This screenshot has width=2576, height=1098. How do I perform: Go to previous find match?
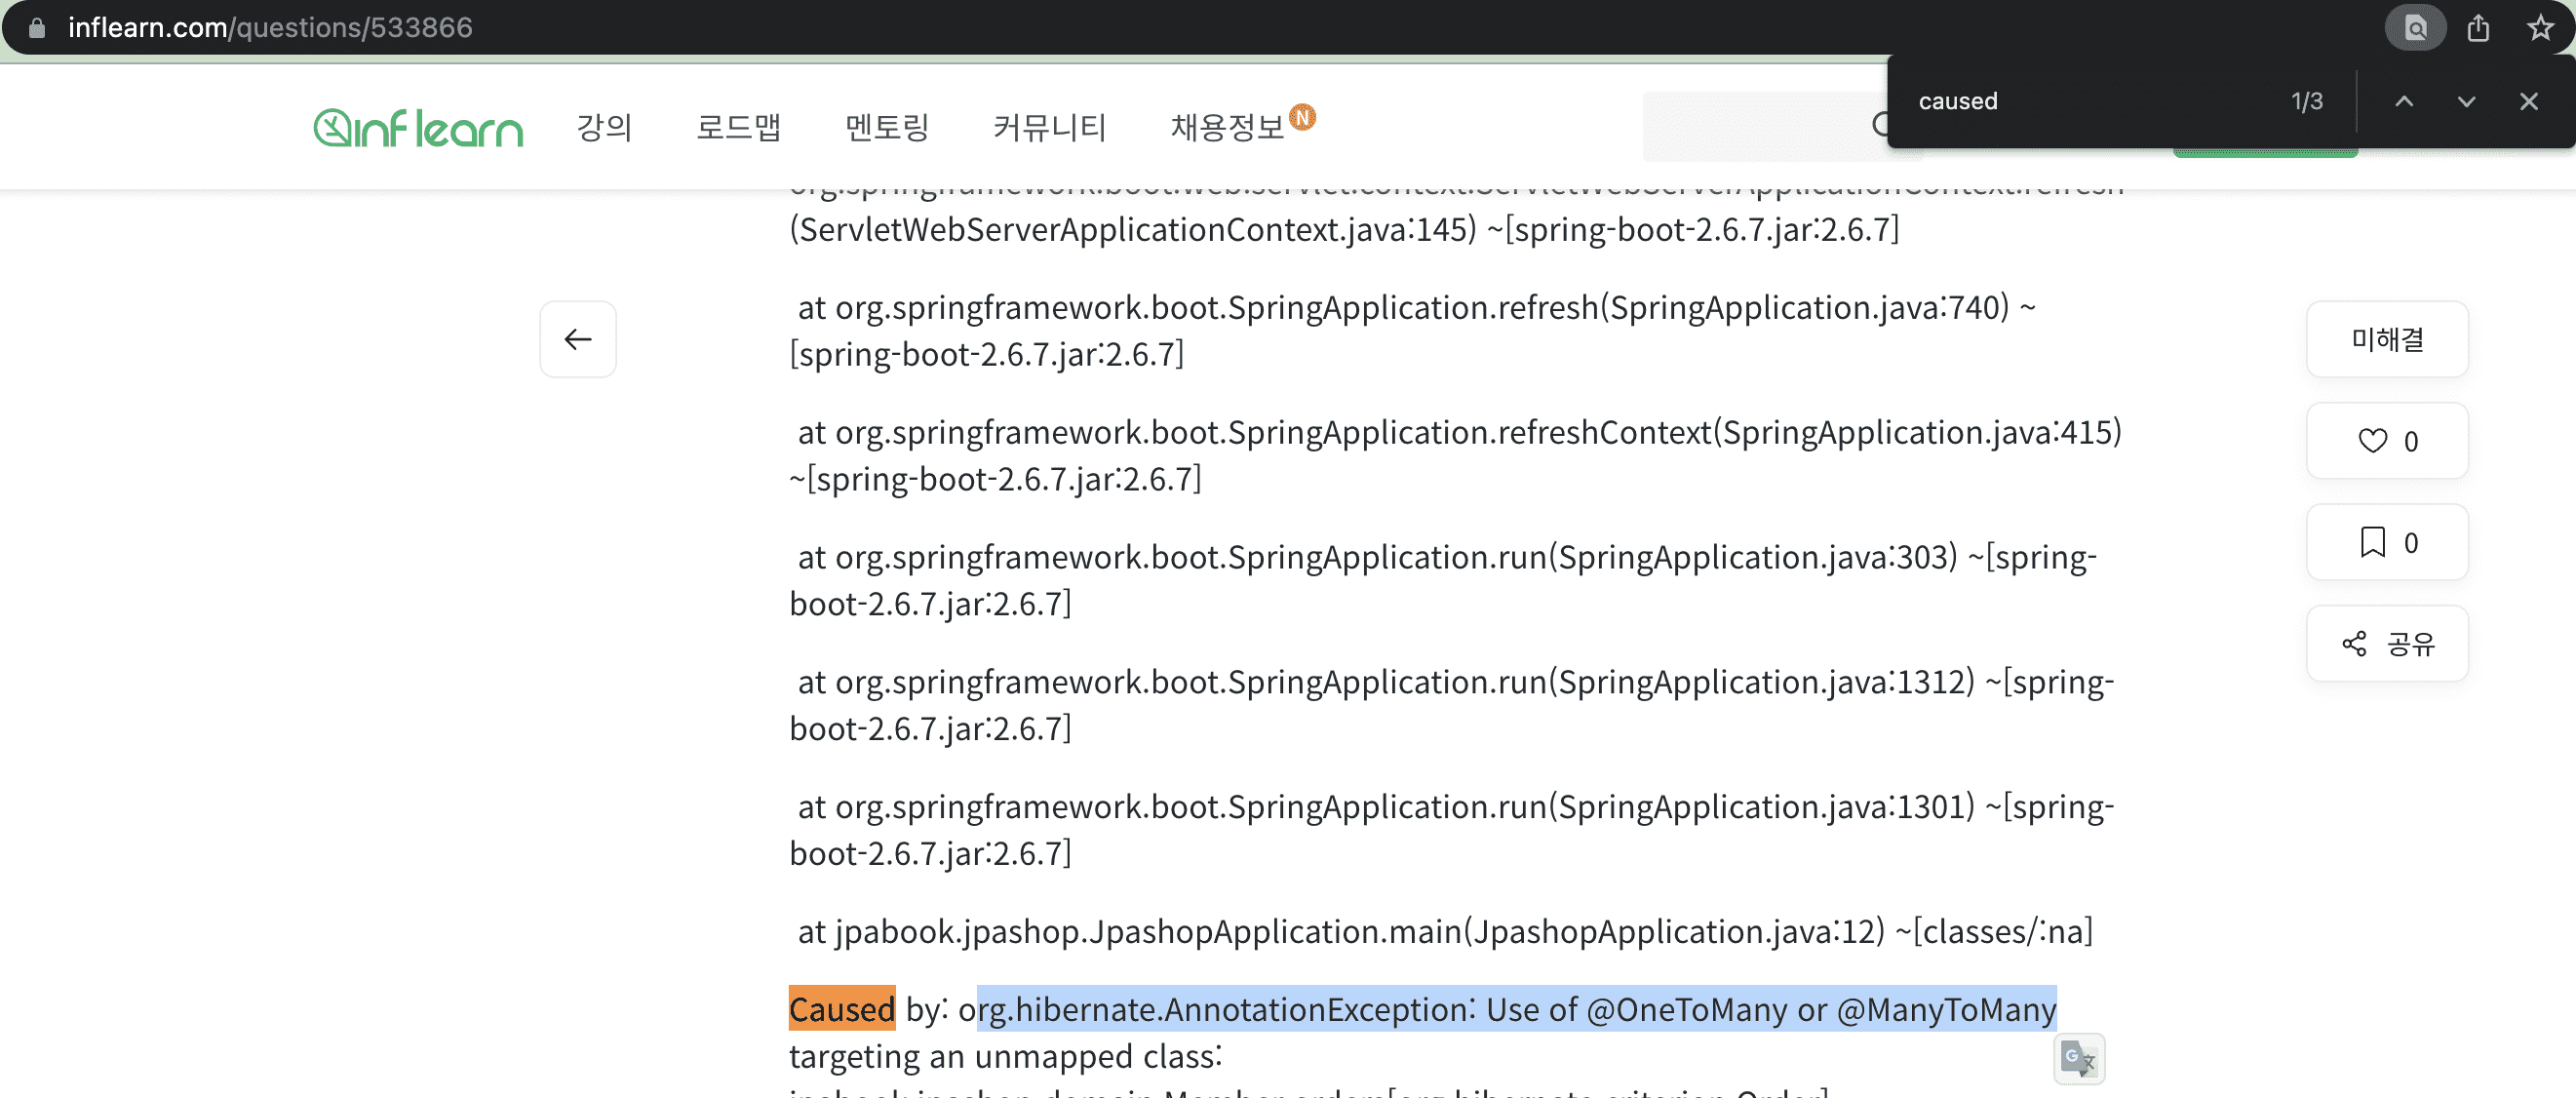(x=2404, y=101)
